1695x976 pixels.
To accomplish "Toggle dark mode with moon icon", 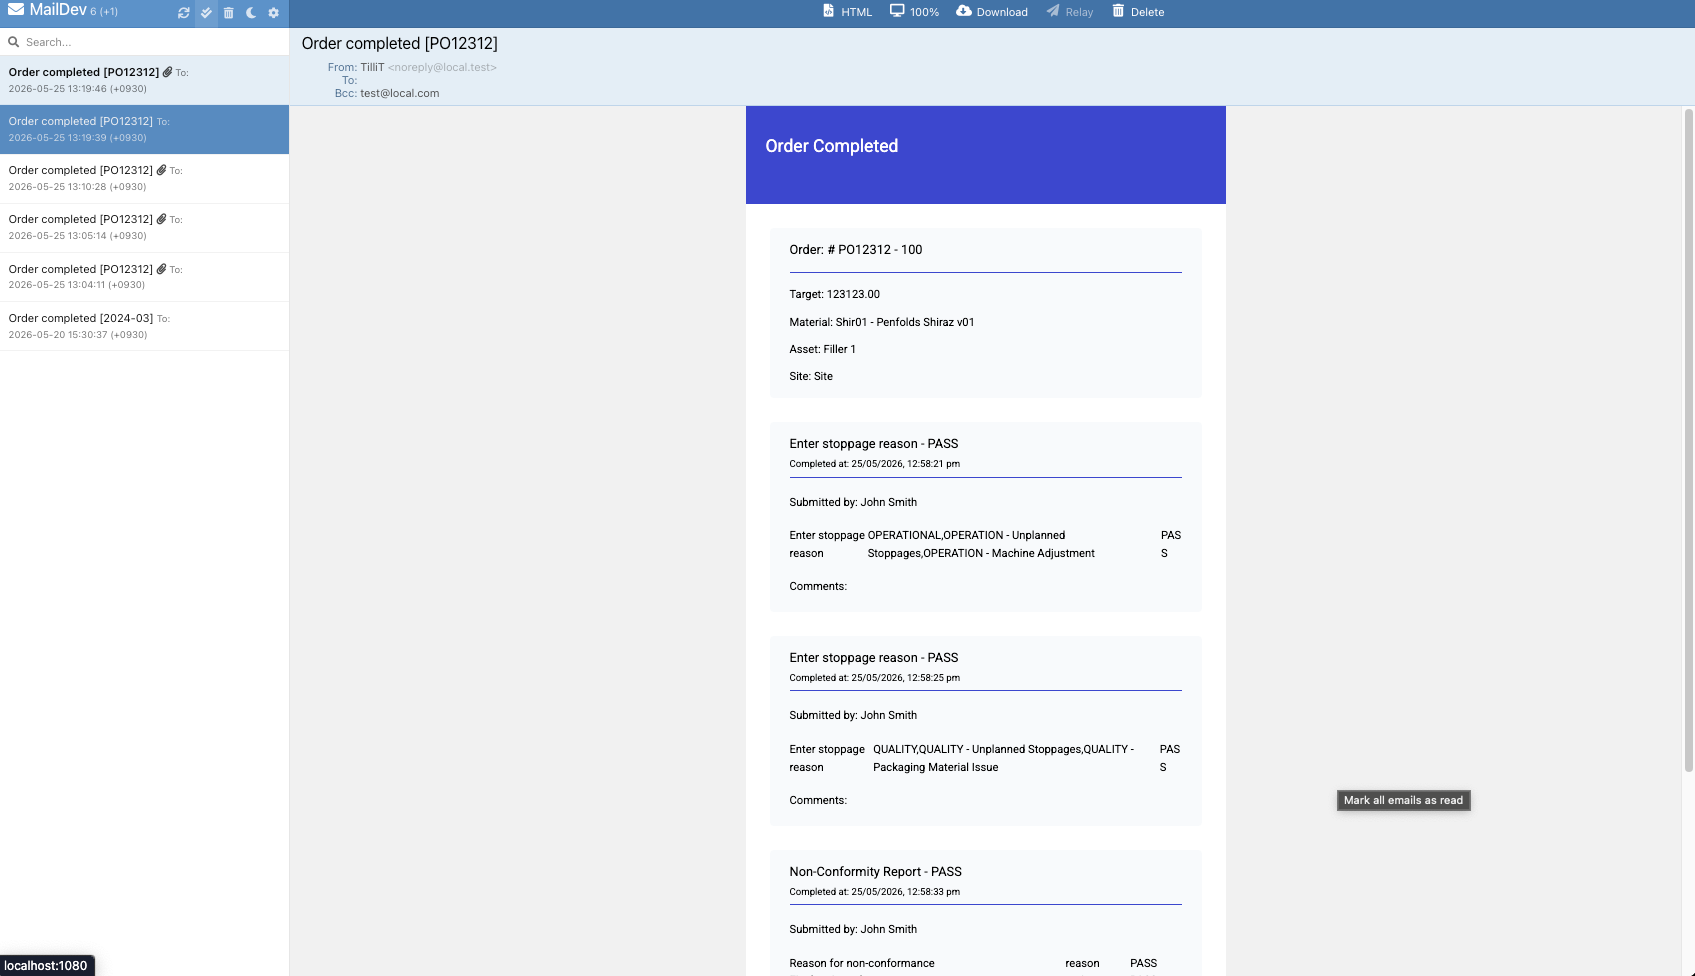I will pyautogui.click(x=251, y=13).
